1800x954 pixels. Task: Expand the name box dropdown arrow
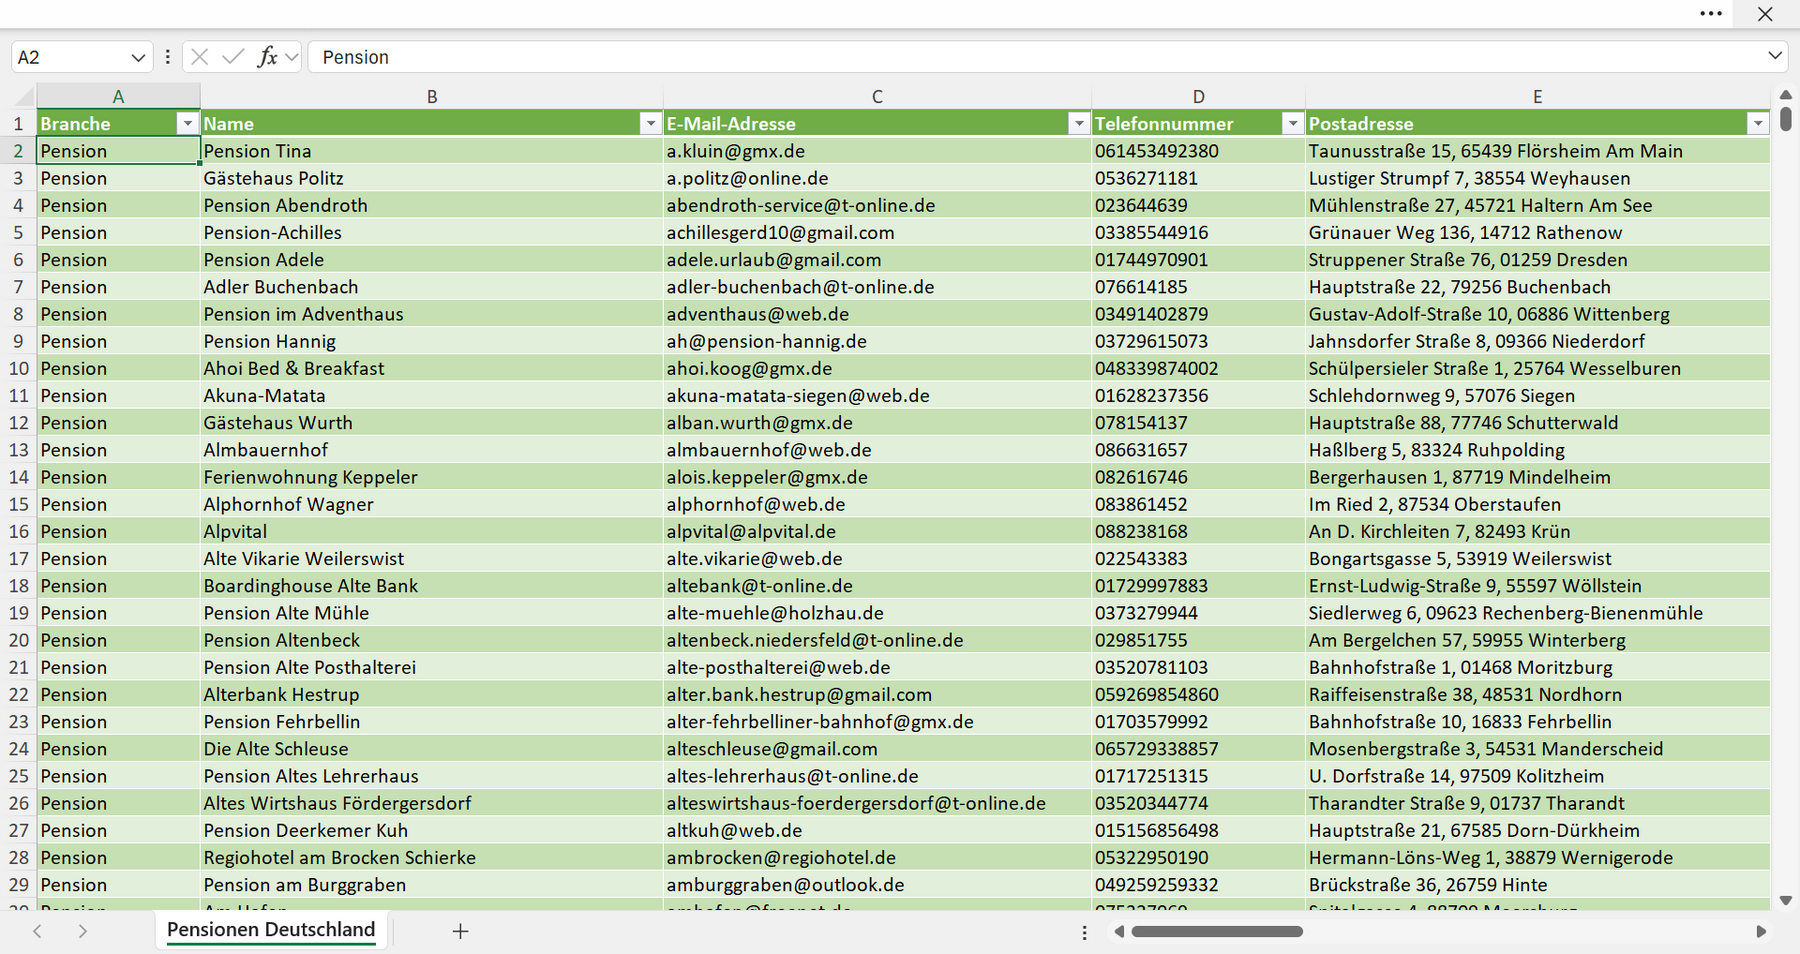pos(138,57)
